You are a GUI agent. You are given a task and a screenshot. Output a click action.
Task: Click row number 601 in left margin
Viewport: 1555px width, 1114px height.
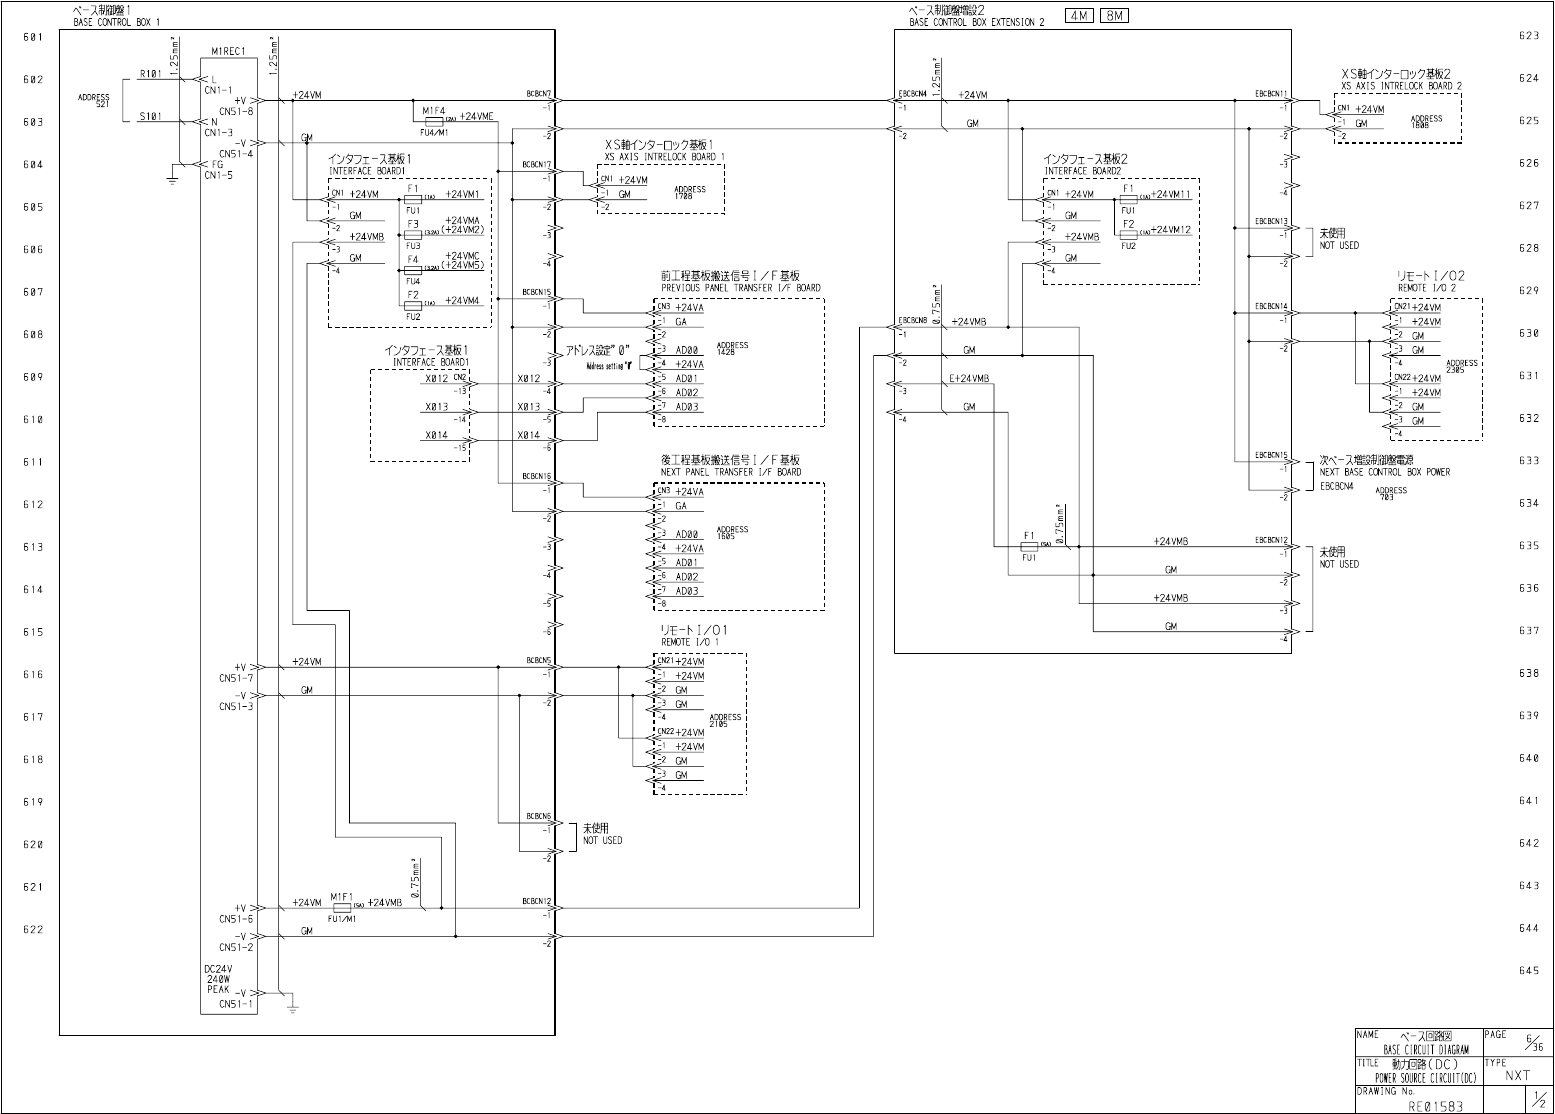[33, 37]
